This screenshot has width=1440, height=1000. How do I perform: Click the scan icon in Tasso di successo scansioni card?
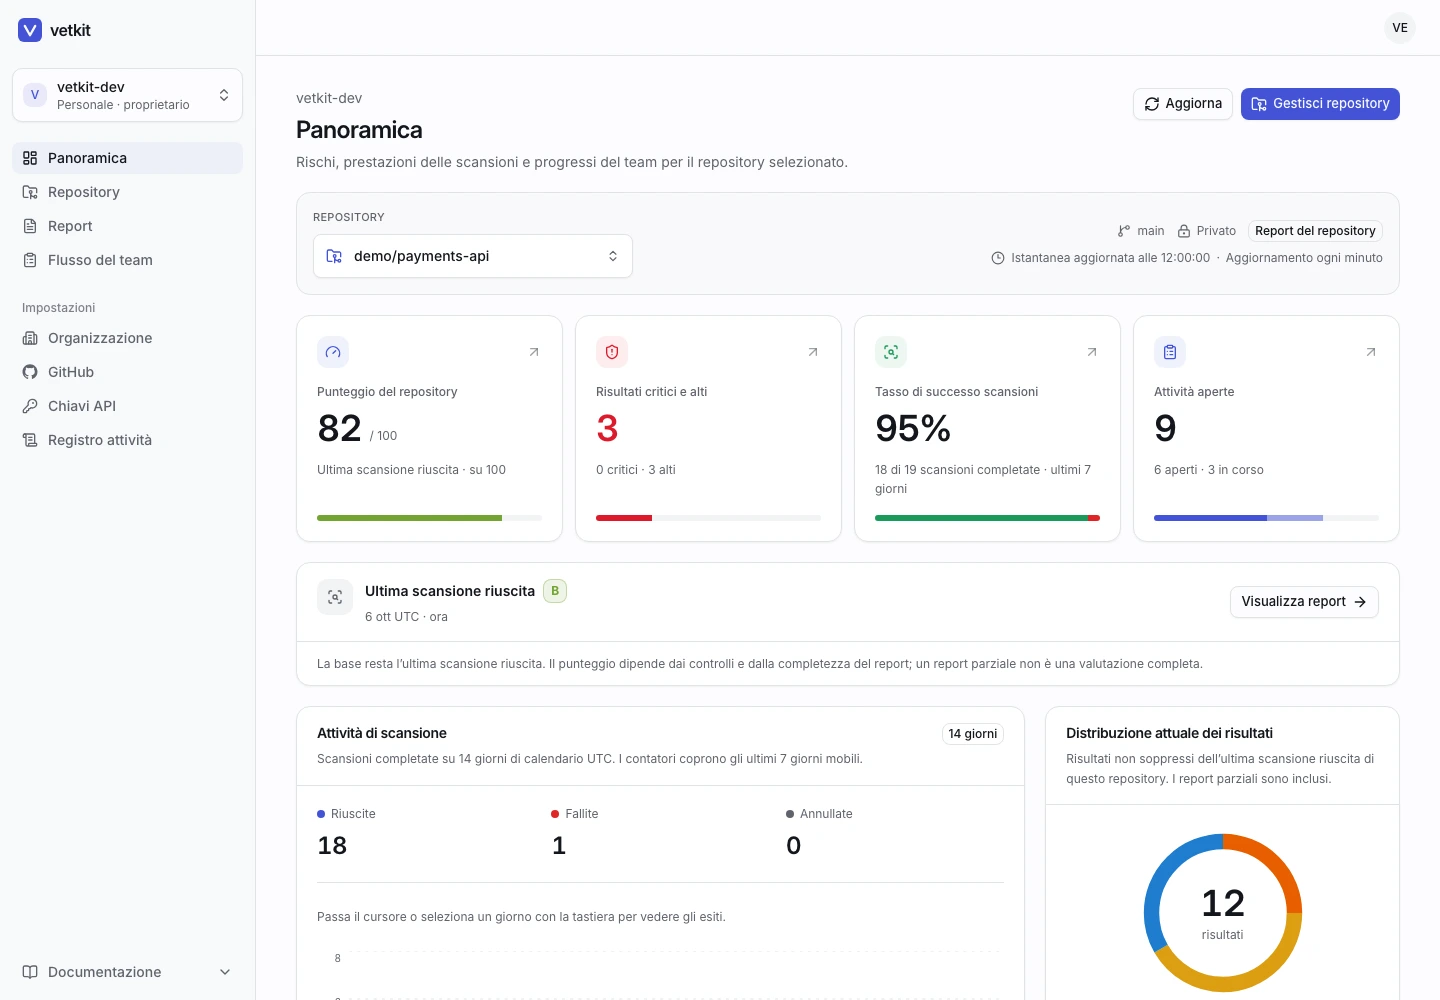tap(891, 352)
